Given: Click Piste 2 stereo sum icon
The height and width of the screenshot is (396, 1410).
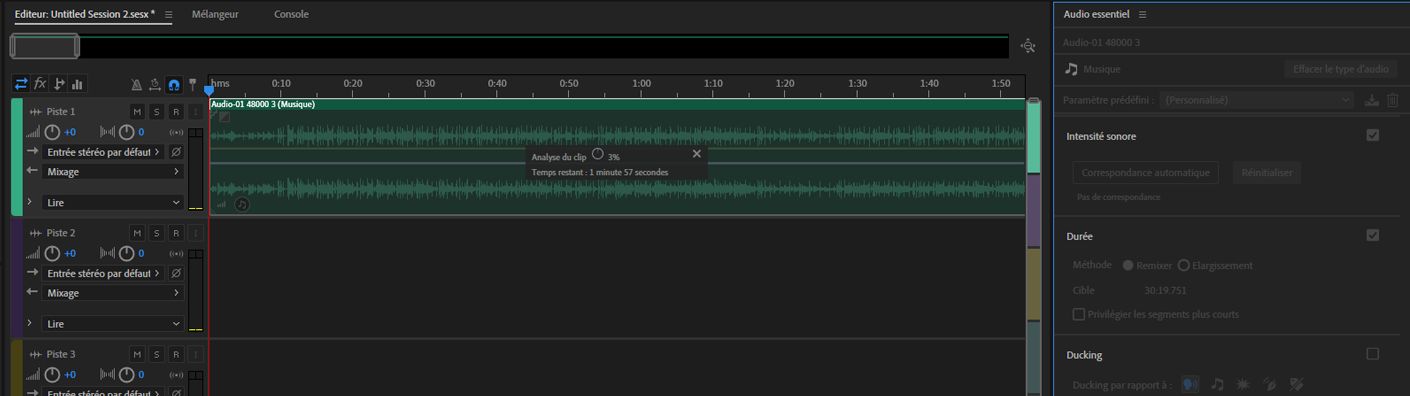Looking at the screenshot, I should point(177,253).
